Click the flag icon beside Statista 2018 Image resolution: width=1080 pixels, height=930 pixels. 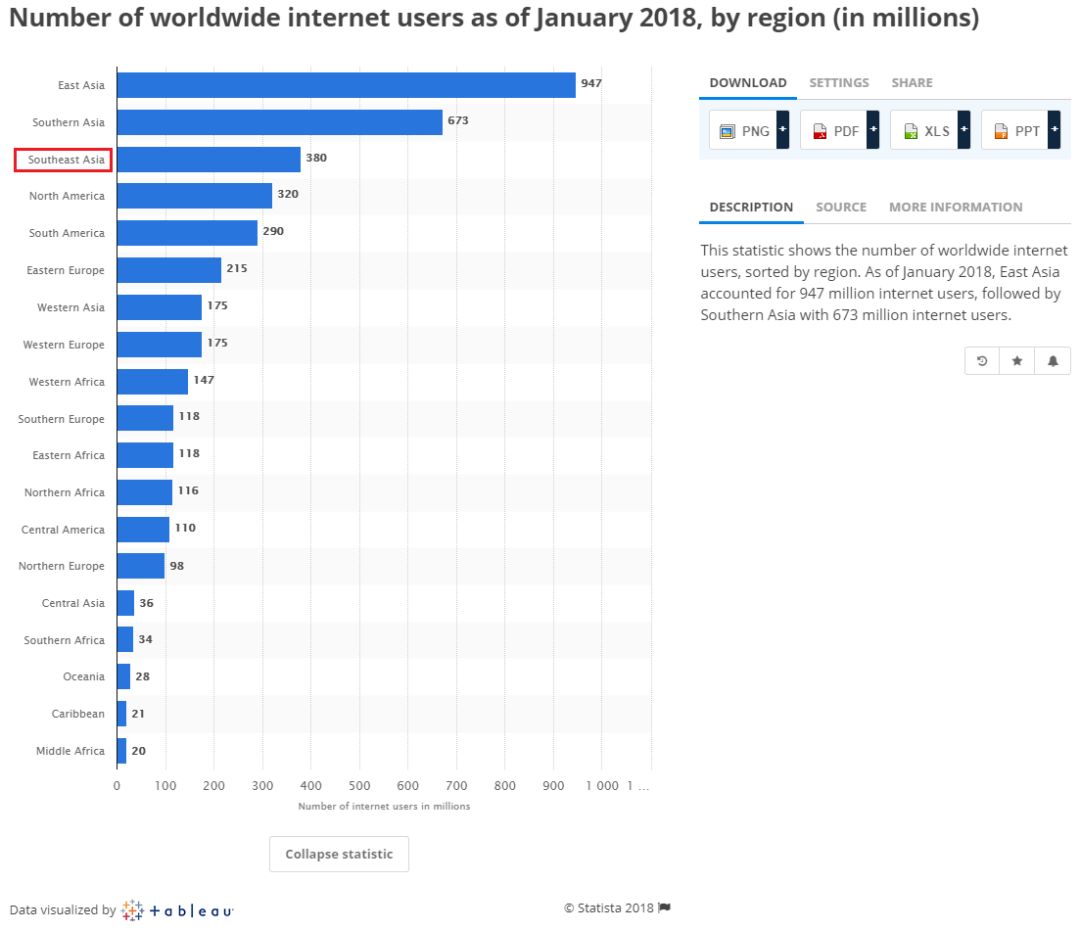[x=664, y=907]
